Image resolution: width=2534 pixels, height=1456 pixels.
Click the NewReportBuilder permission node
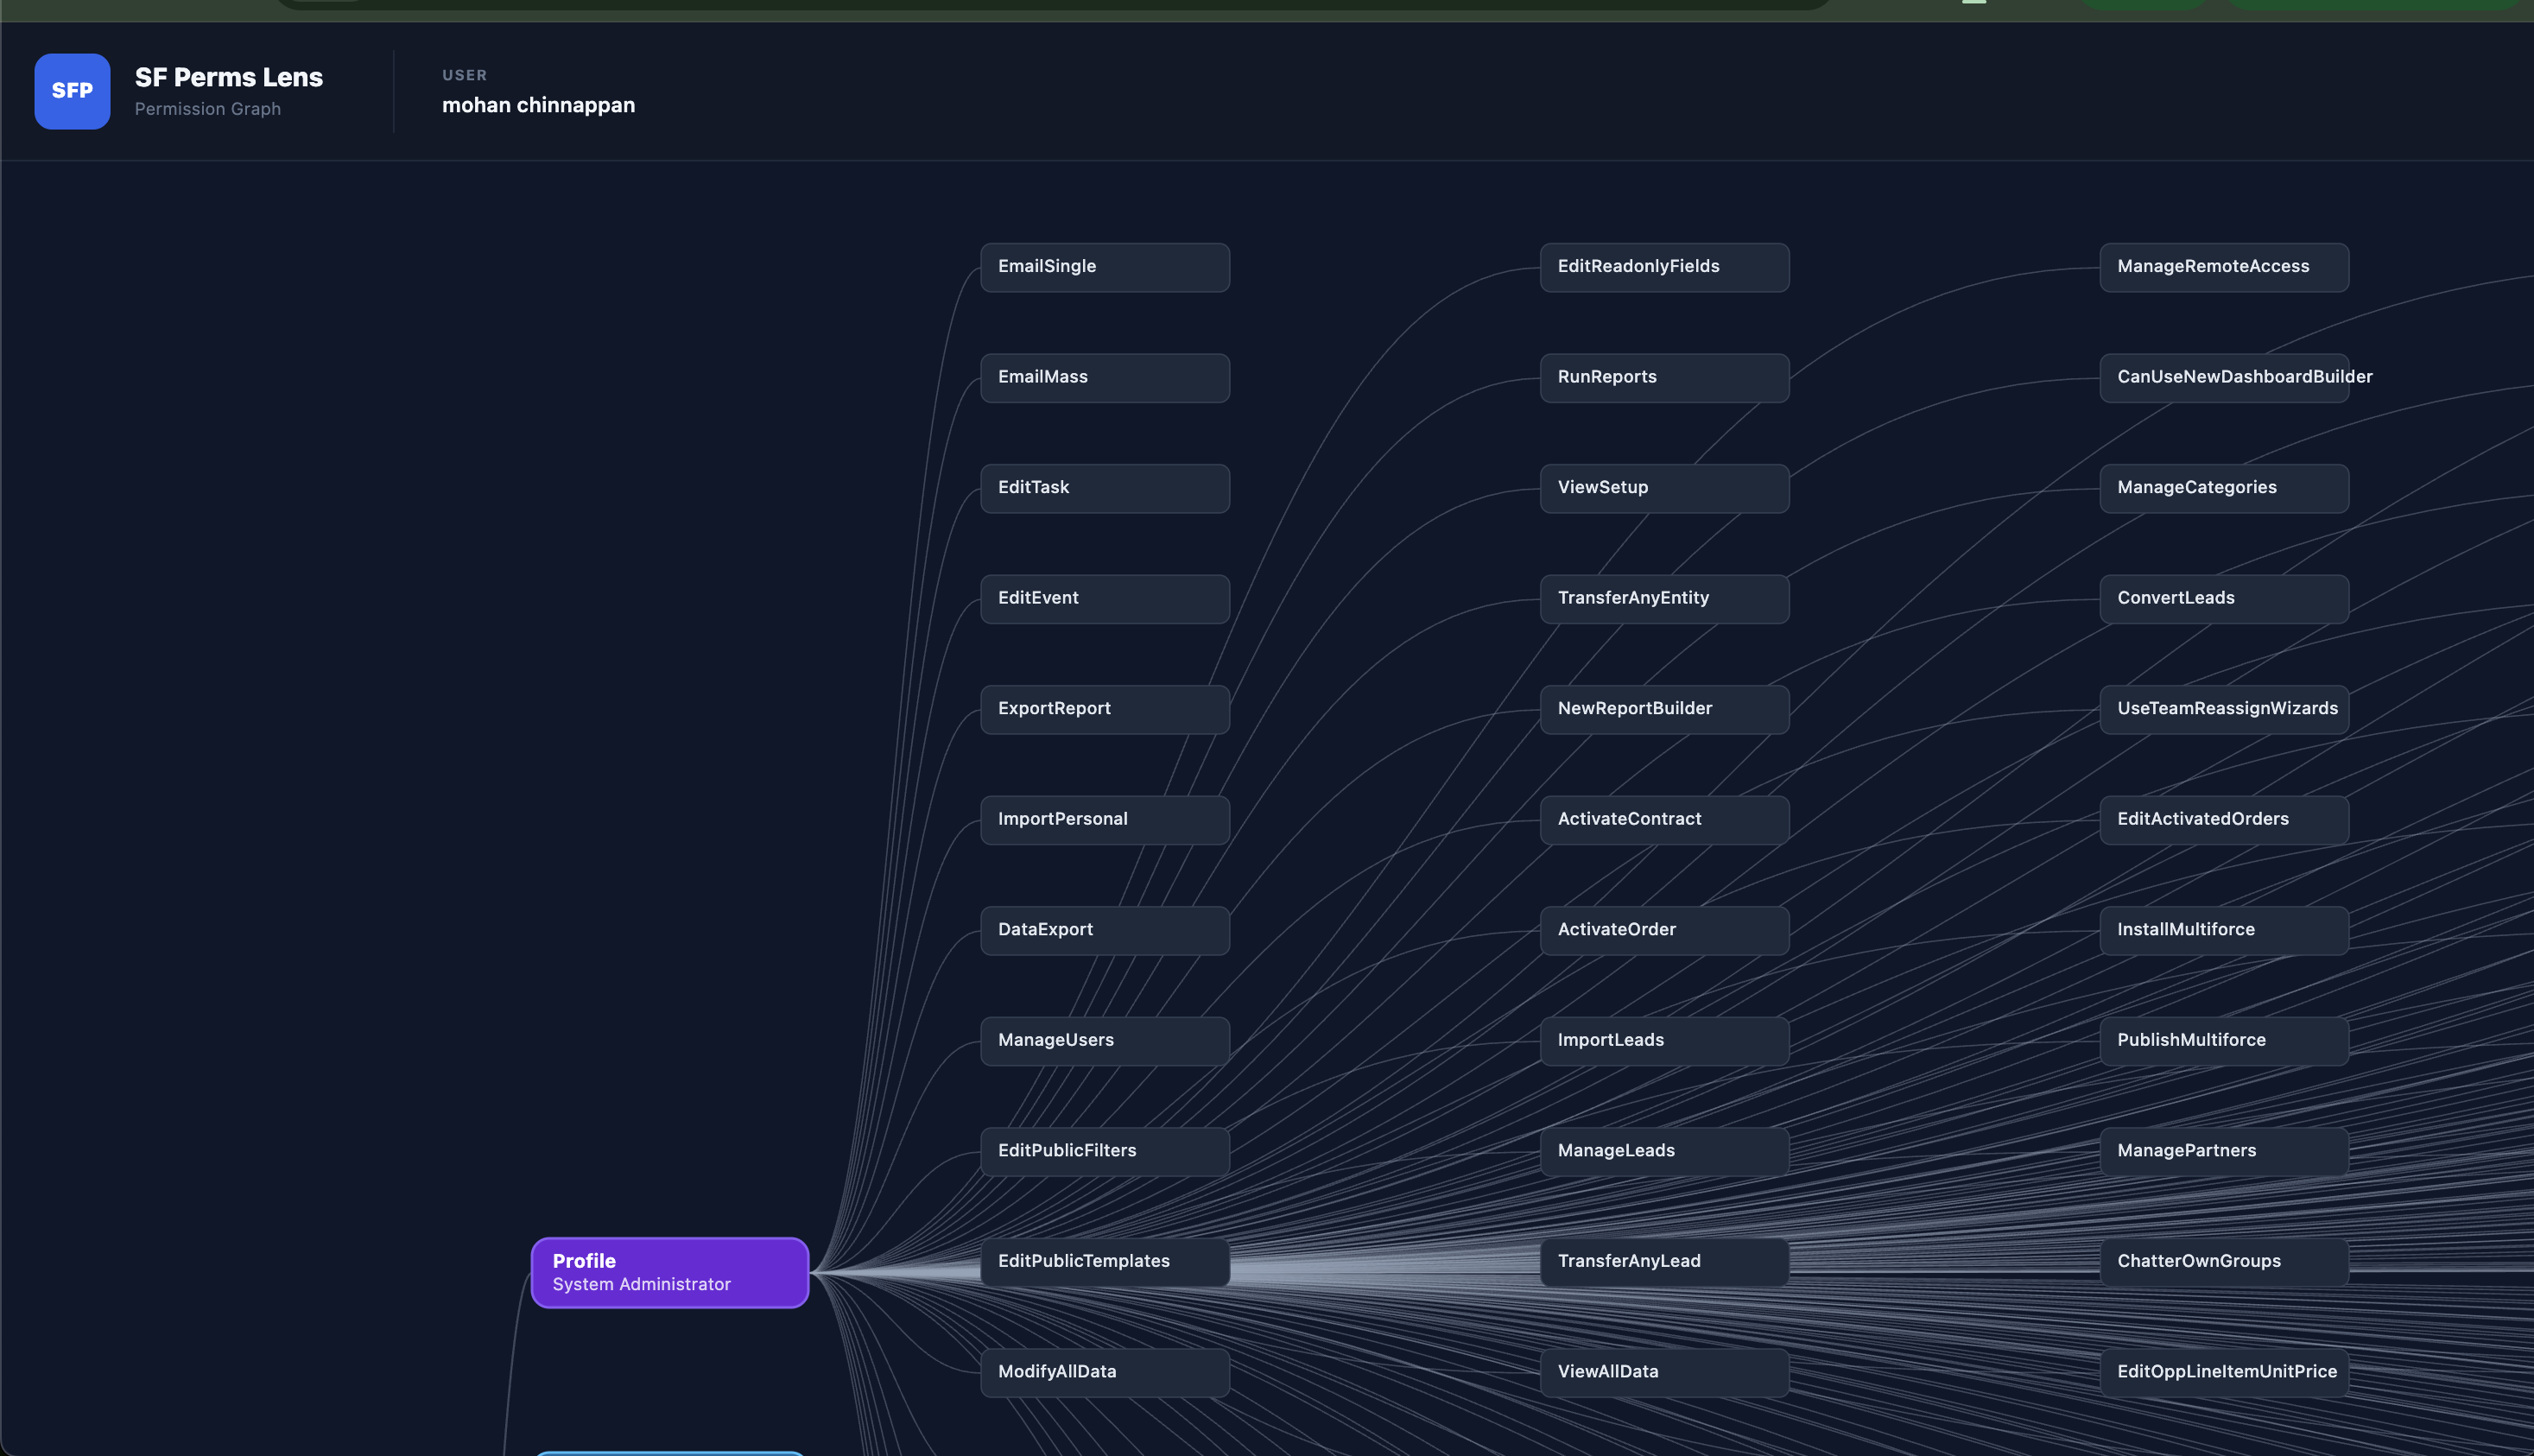click(x=1665, y=709)
